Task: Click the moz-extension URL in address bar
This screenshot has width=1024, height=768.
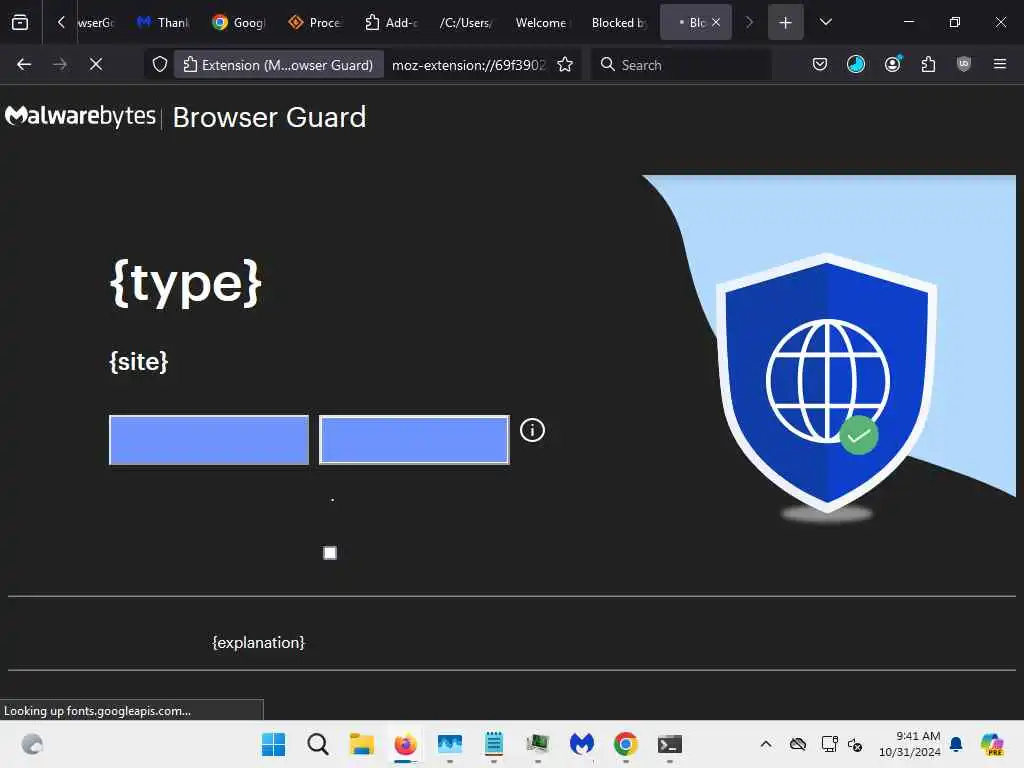Action: tap(468, 65)
